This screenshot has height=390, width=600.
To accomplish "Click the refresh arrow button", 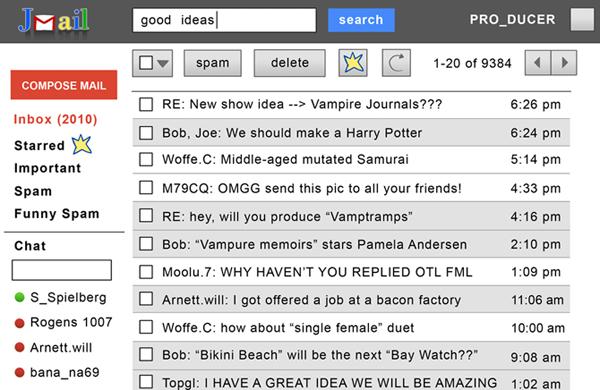I will tap(396, 63).
